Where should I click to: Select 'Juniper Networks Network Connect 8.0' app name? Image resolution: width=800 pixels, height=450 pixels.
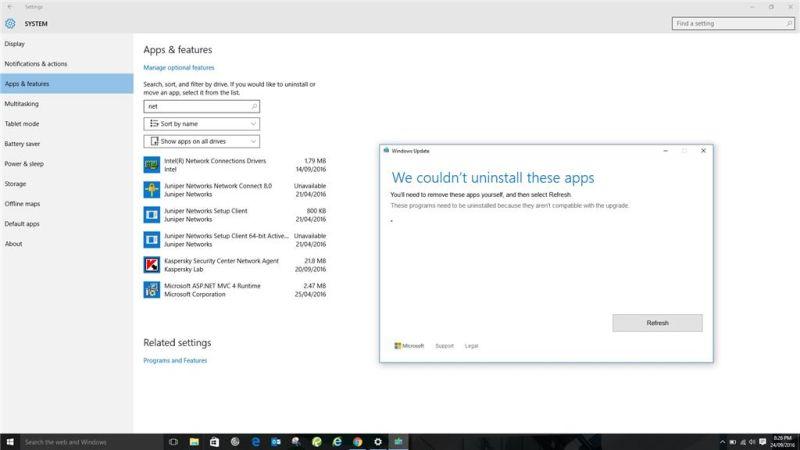pos(218,186)
